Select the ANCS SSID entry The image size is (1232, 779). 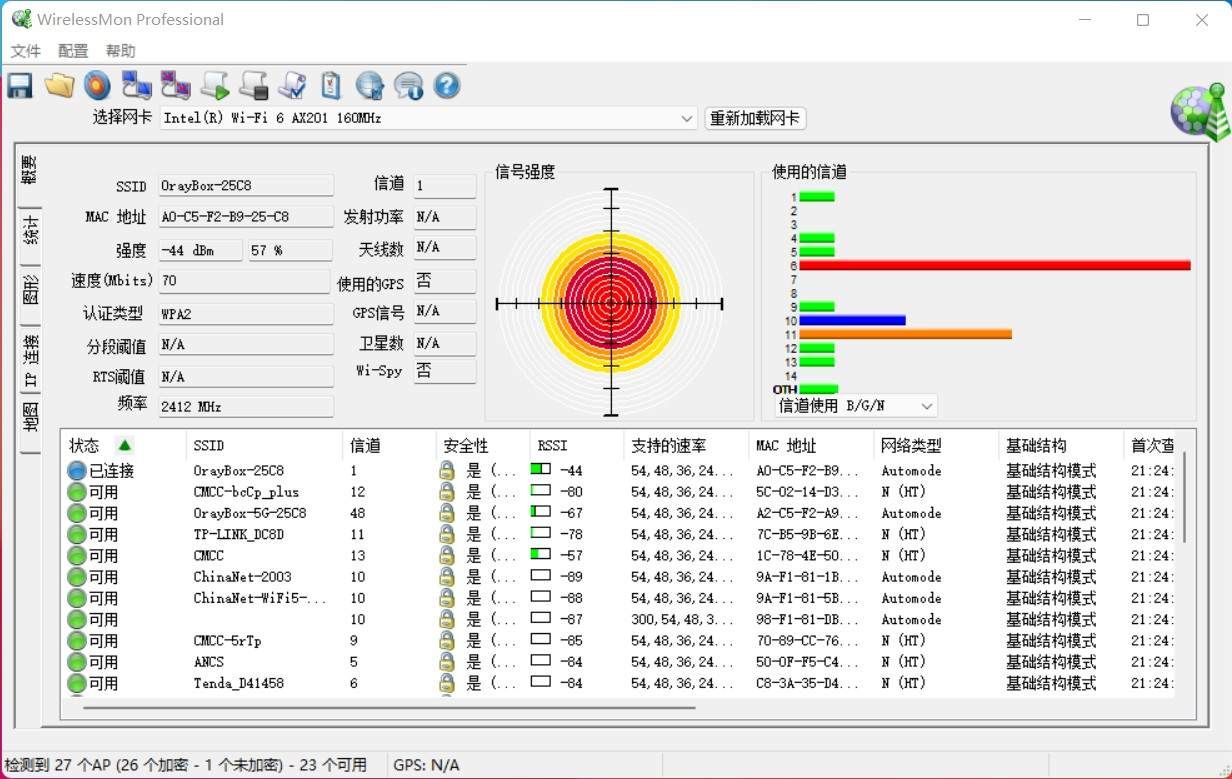coord(208,662)
